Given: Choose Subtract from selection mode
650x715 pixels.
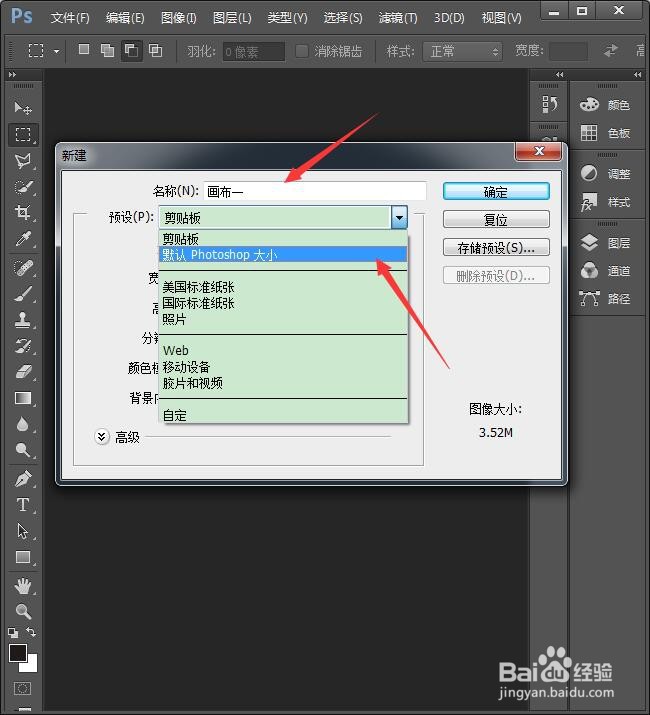Looking at the screenshot, I should point(131,50).
